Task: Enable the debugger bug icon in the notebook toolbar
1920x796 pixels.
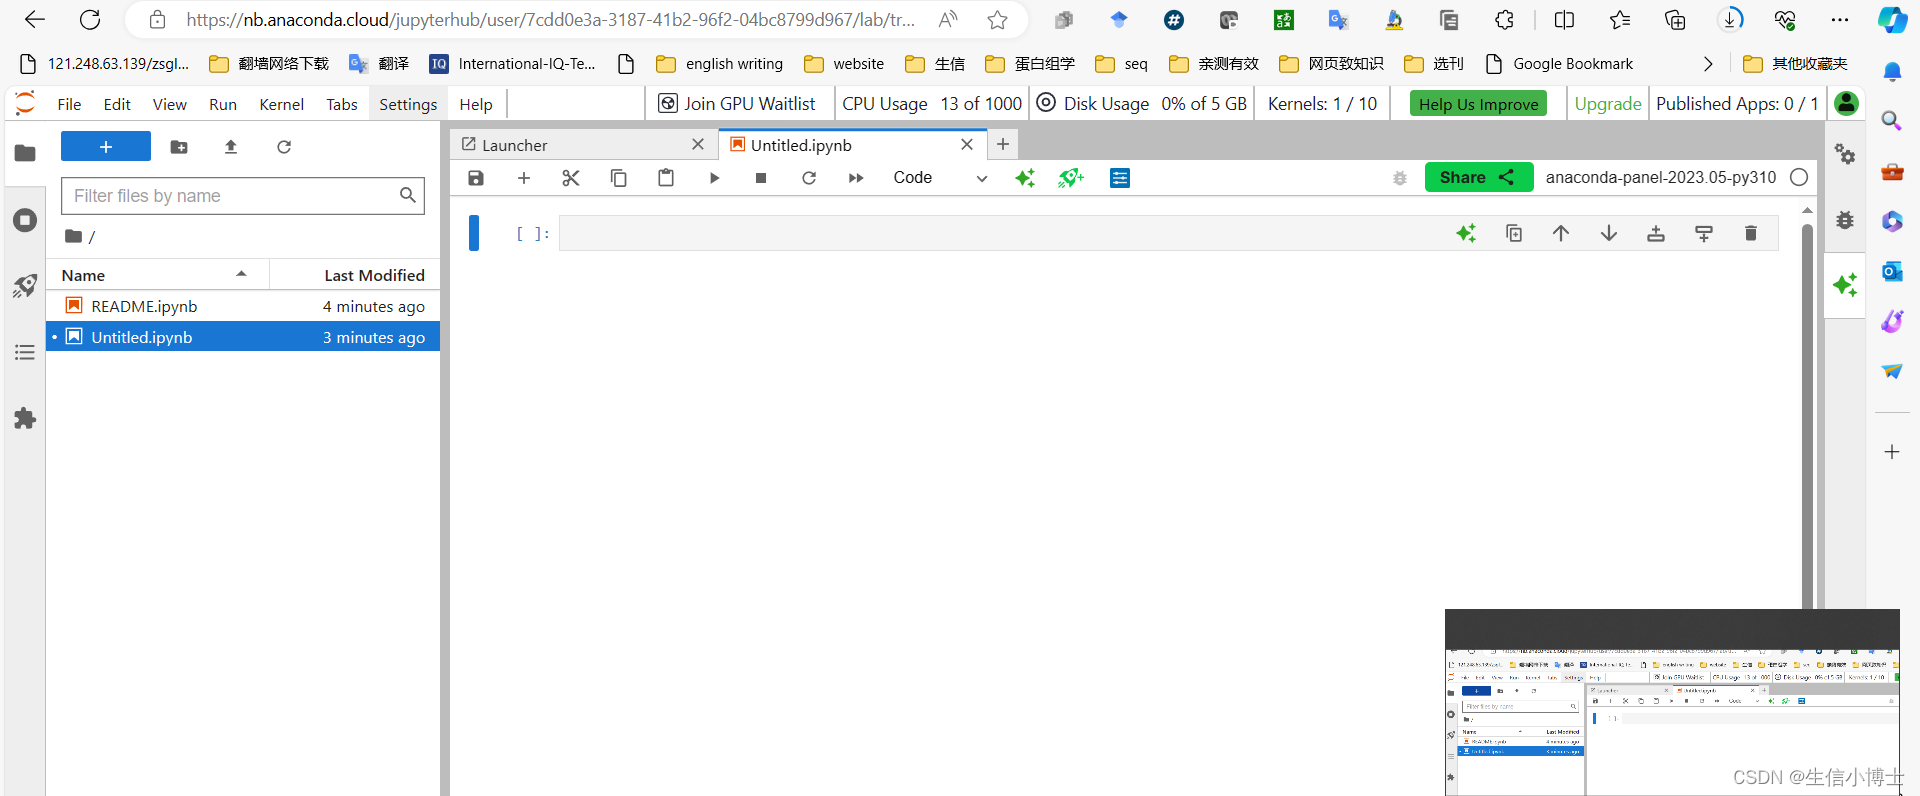Action: click(x=1400, y=178)
